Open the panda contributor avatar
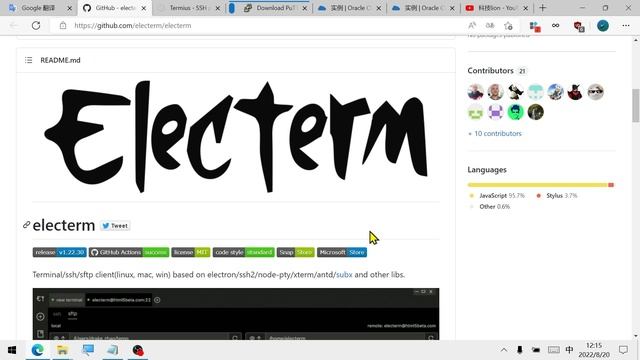 click(516, 92)
